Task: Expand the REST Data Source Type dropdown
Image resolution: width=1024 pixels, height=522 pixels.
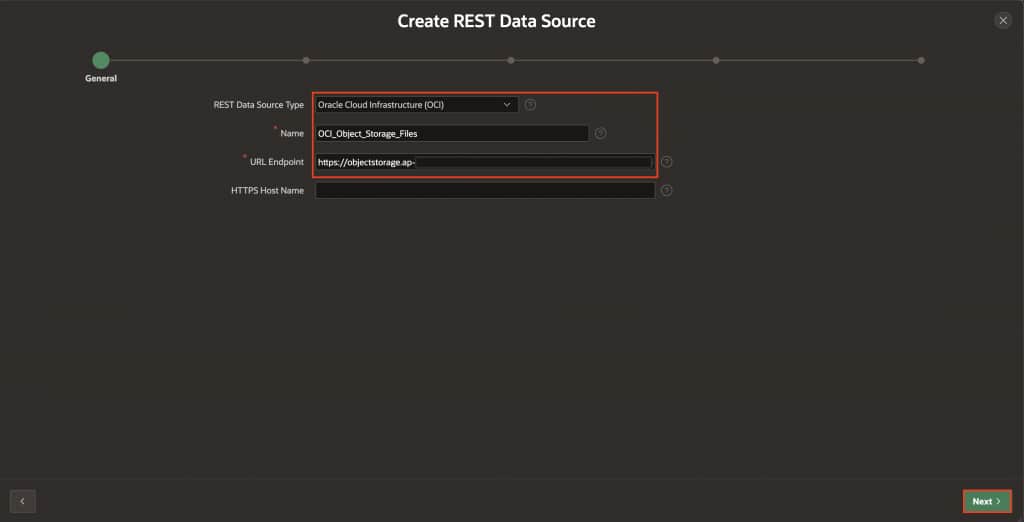Action: [416, 104]
